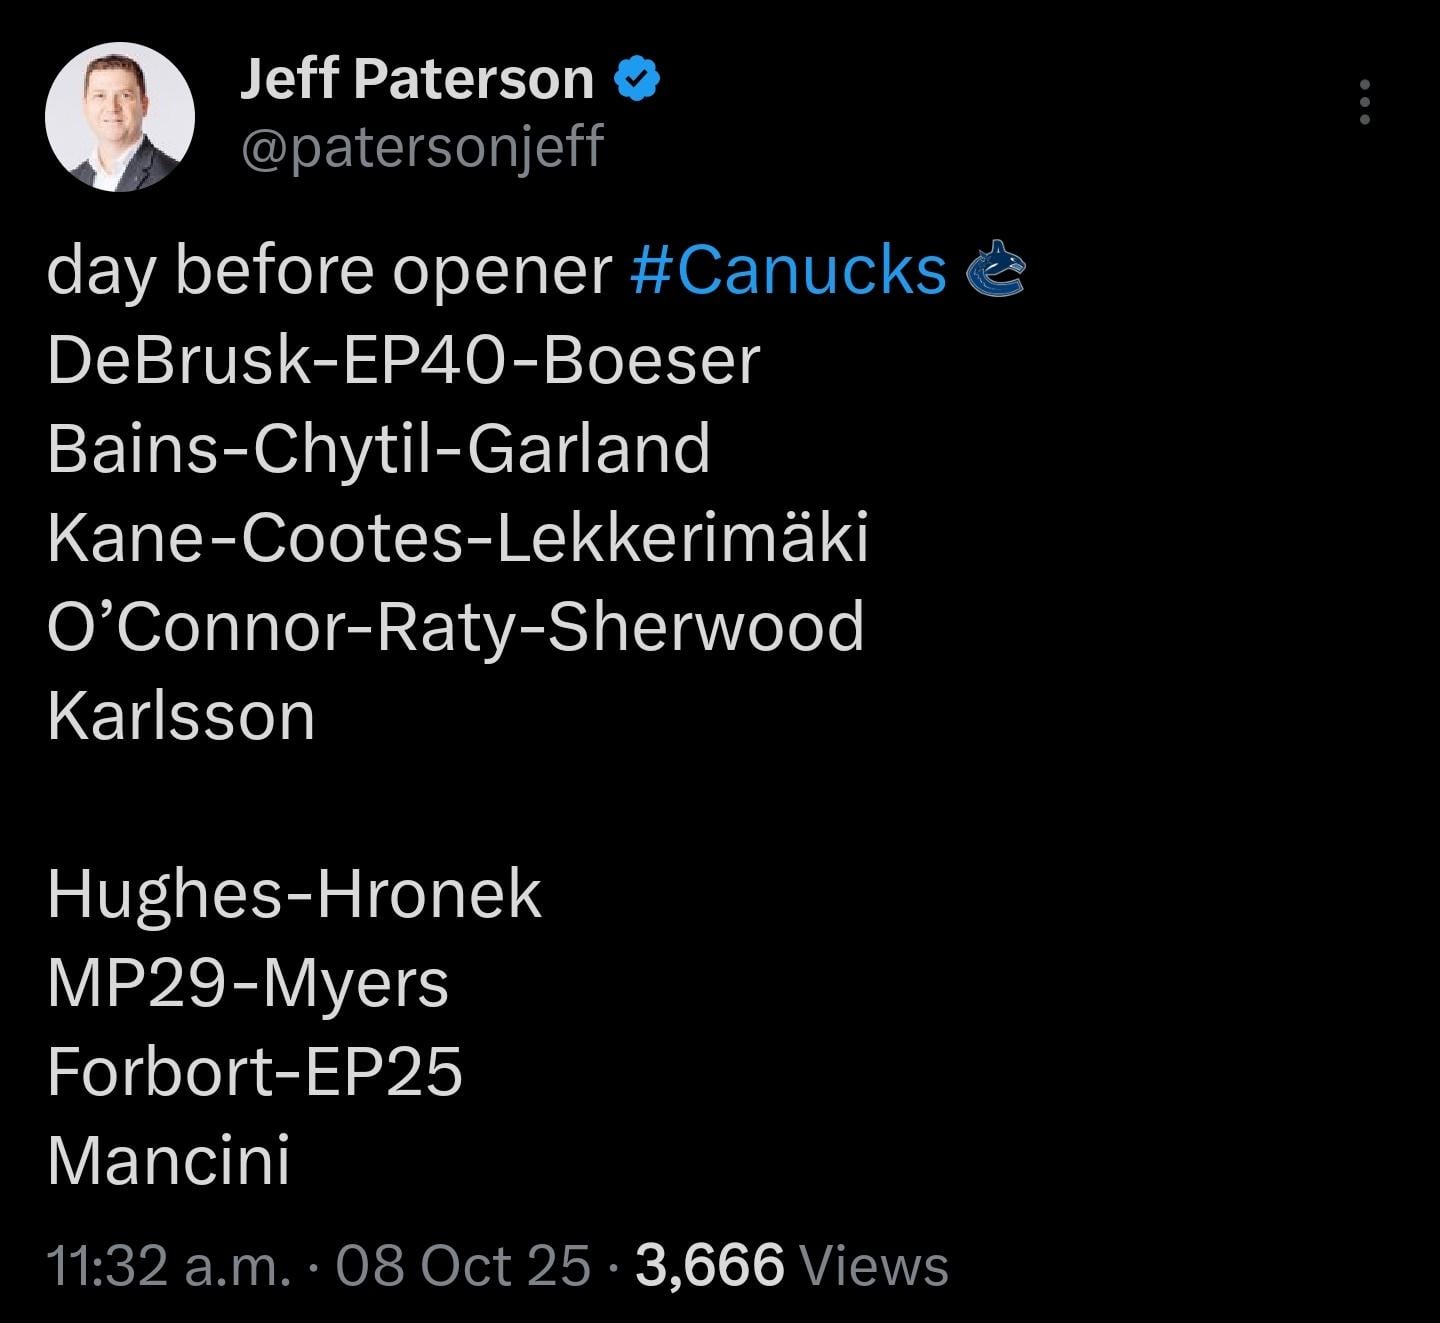Click the MP29-Myers defense pairing

247,983
